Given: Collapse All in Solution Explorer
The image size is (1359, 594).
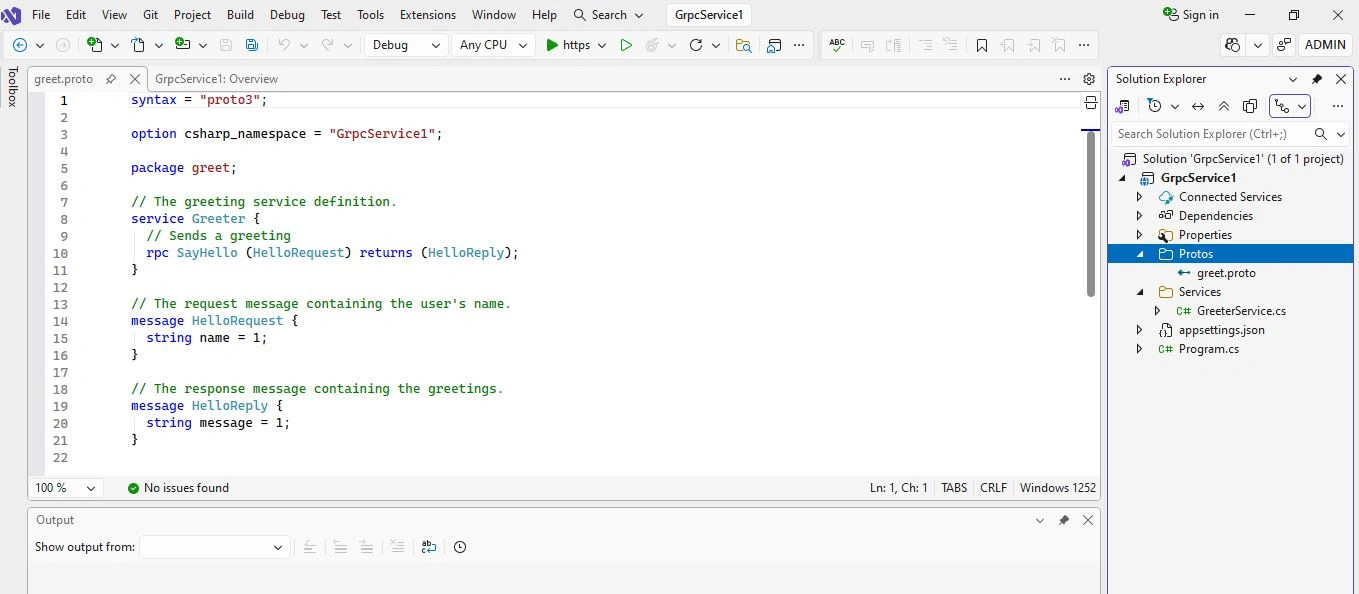Looking at the screenshot, I should coord(1224,106).
